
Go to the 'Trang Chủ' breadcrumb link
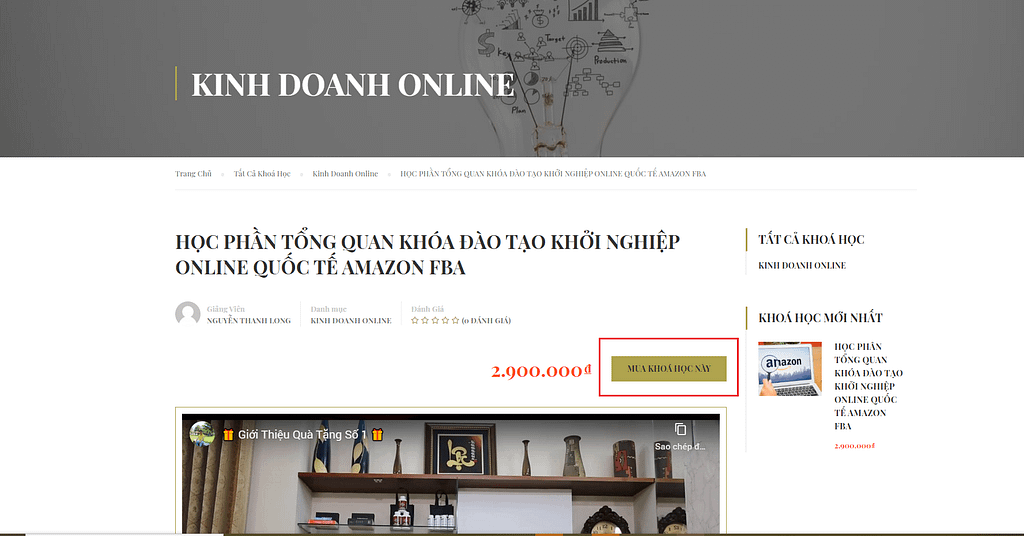point(193,174)
